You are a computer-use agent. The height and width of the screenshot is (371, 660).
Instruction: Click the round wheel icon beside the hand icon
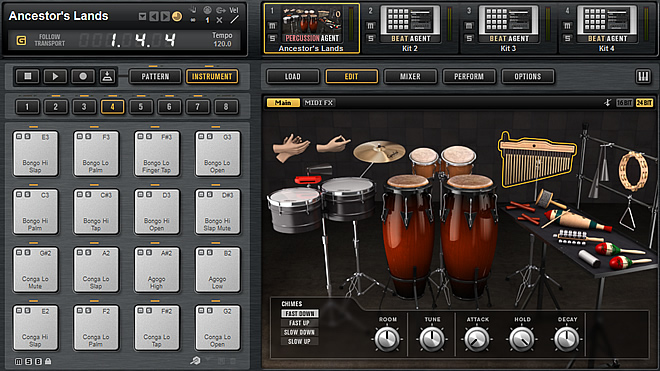(x=207, y=10)
